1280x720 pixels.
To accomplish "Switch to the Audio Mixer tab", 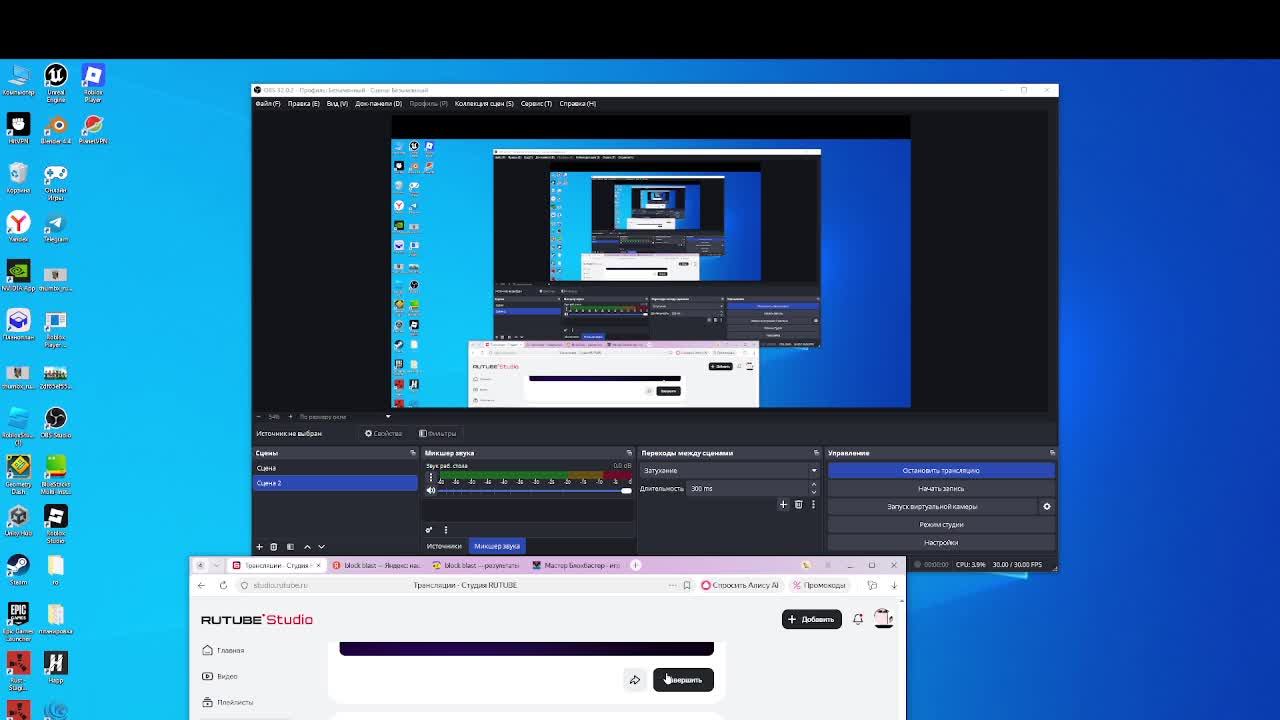I will click(497, 546).
